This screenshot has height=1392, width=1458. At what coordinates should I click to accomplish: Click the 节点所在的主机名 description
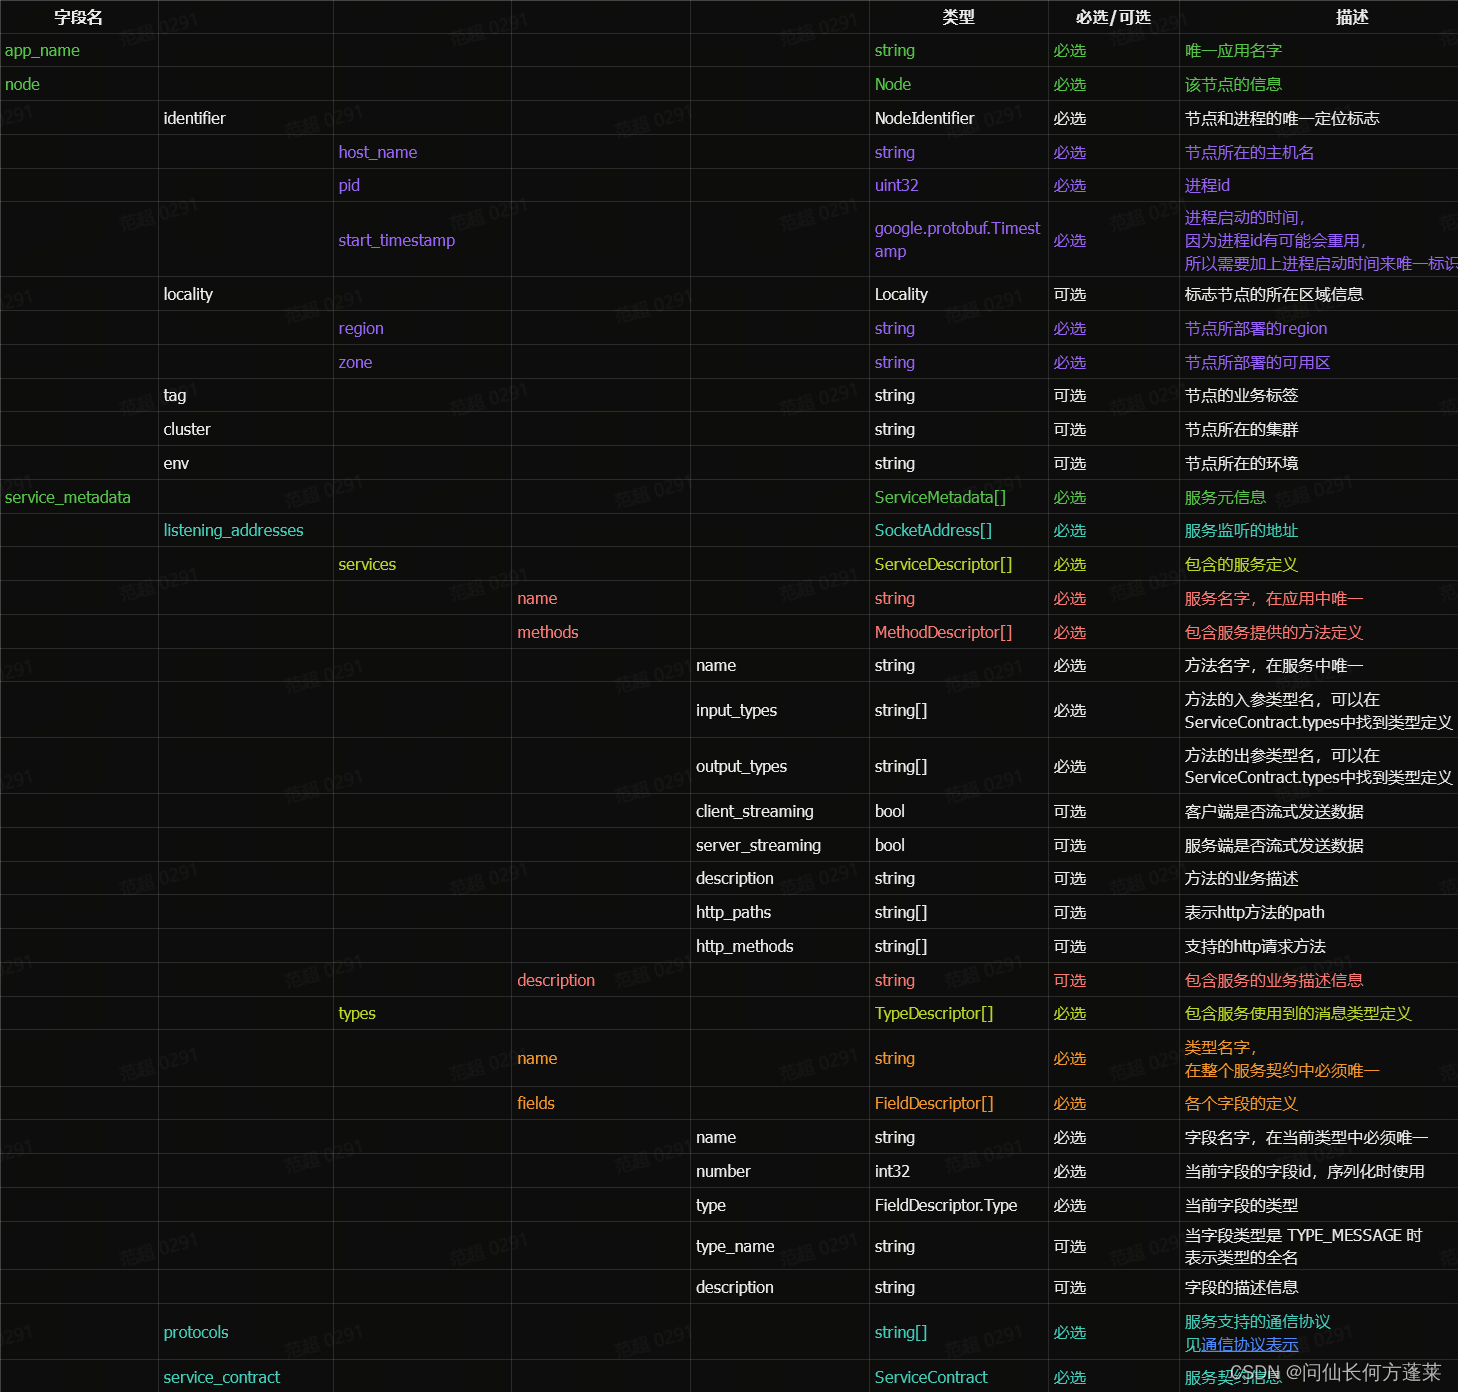[1250, 152]
